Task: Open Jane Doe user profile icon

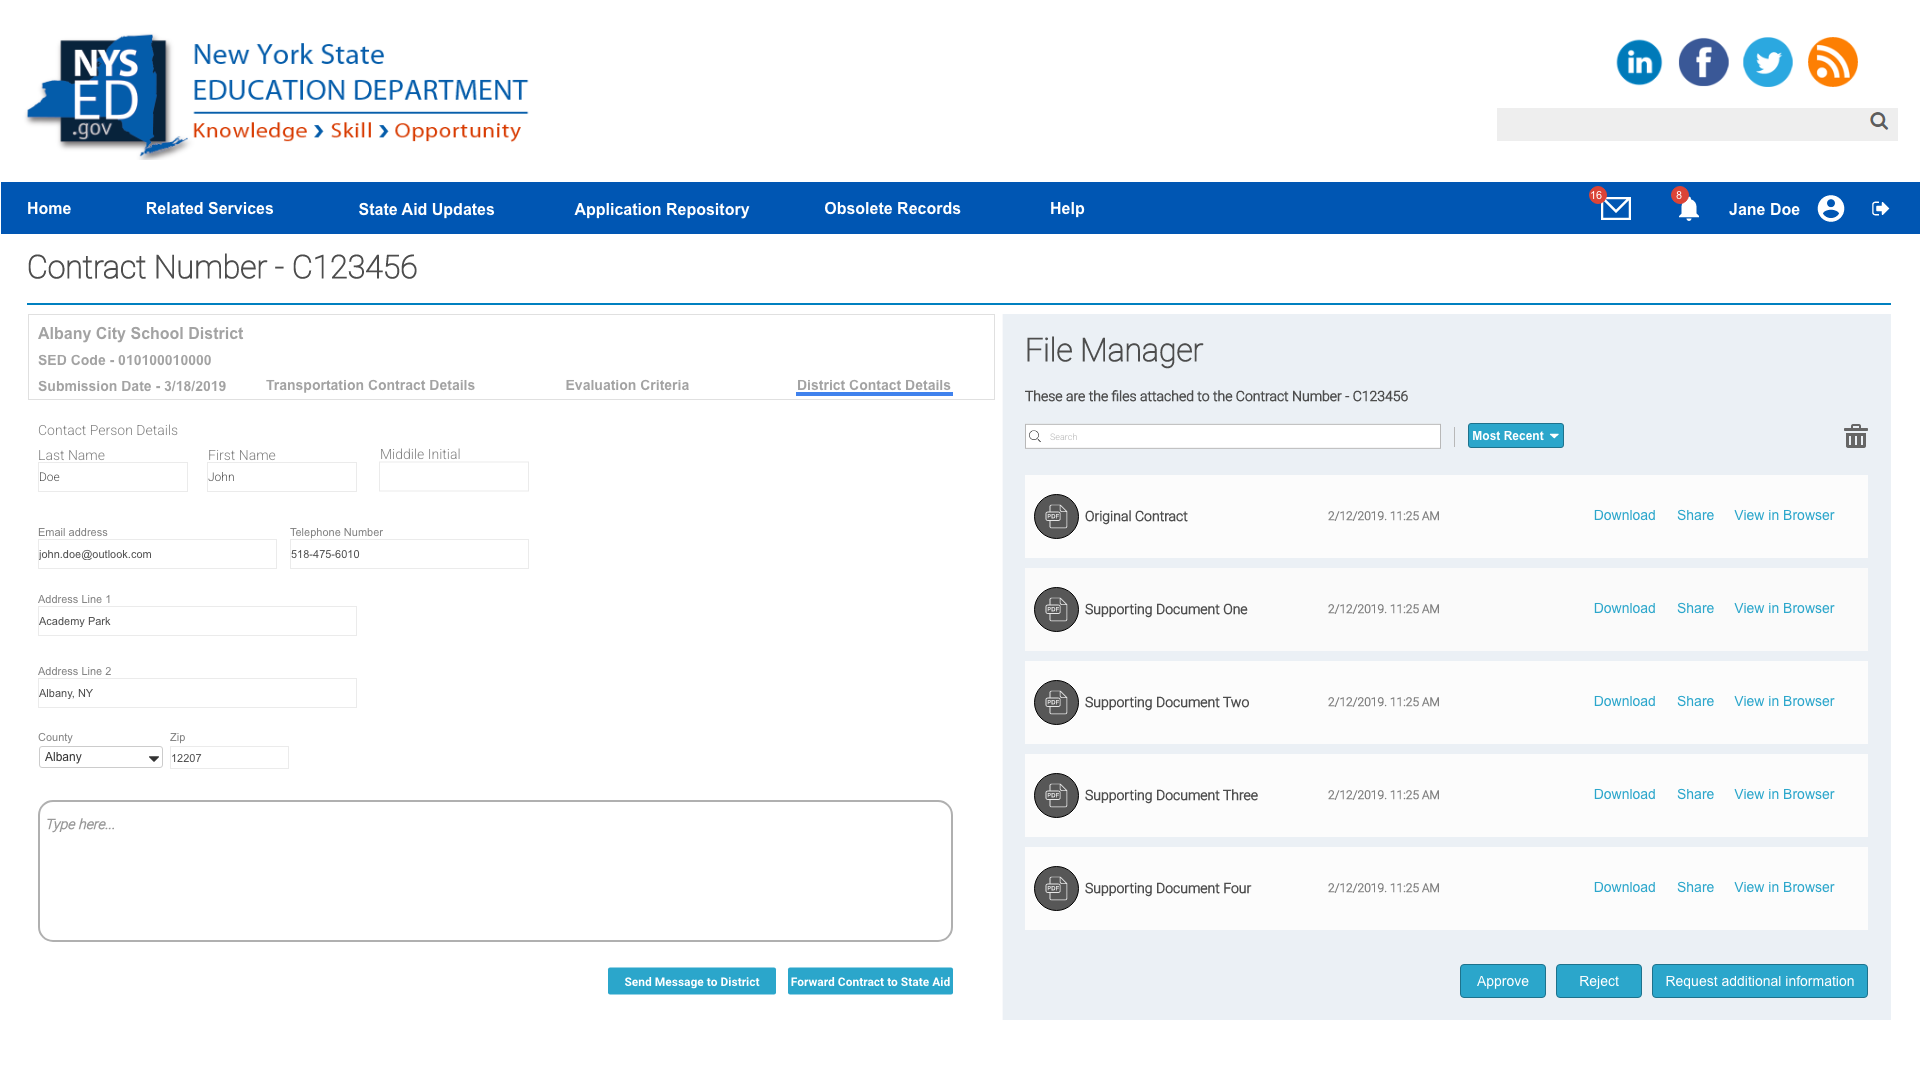Action: click(x=1830, y=208)
